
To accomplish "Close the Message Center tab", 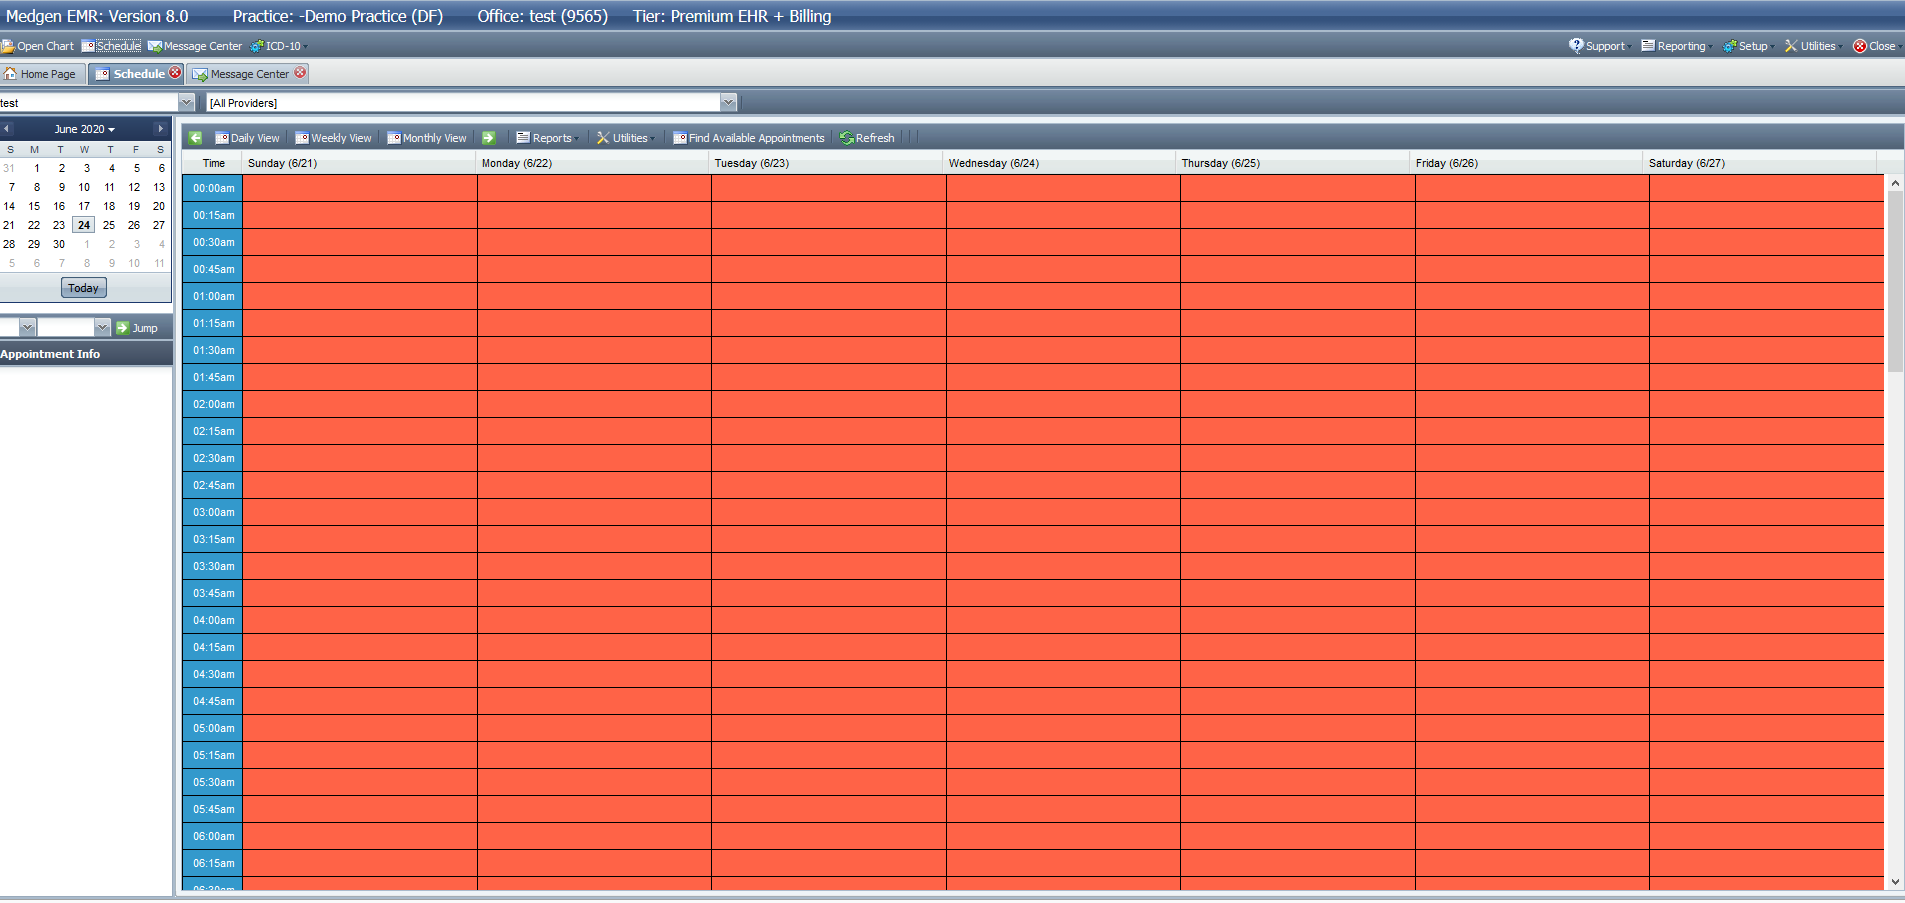I will (x=300, y=73).
